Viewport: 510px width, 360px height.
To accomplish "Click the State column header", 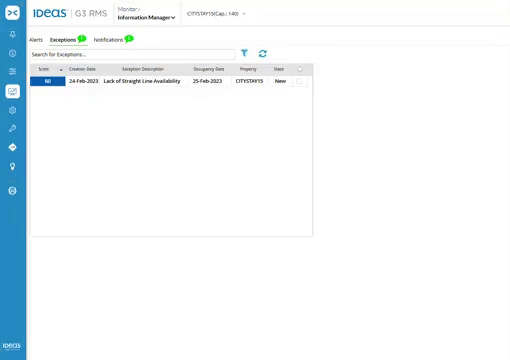I will point(279,69).
